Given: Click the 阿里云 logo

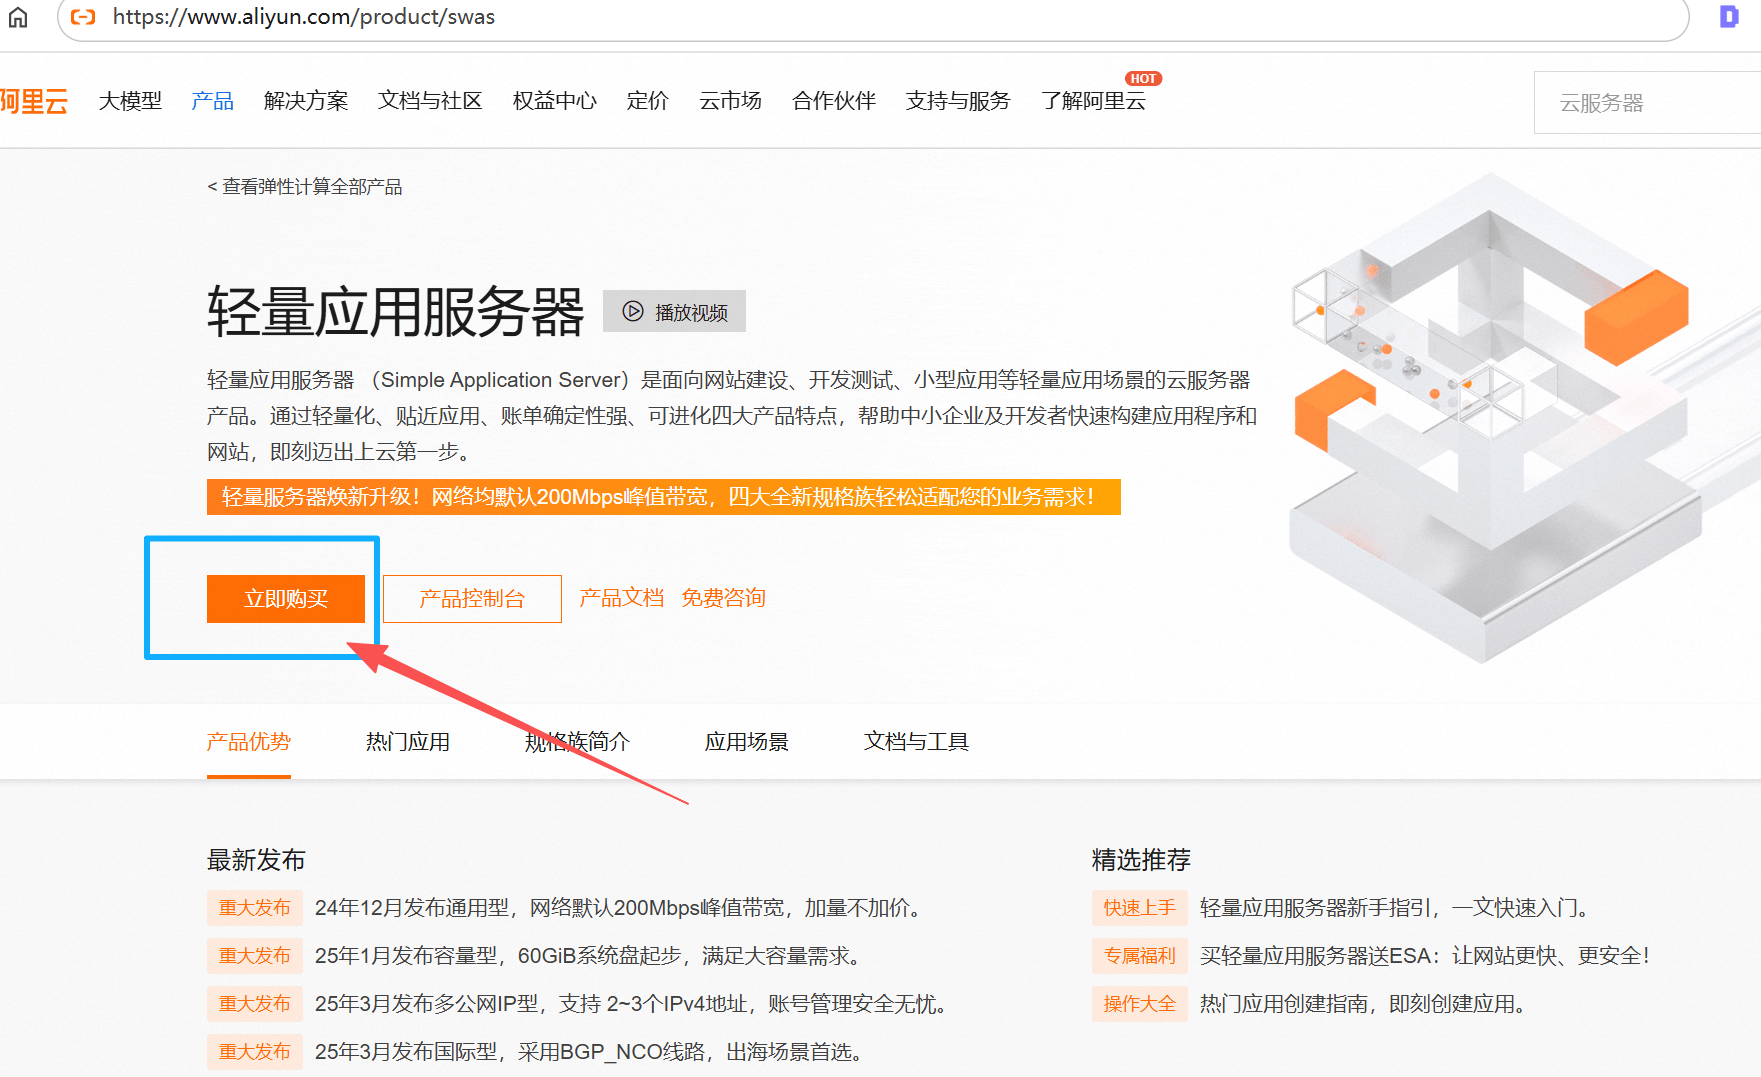Looking at the screenshot, I should 34,102.
